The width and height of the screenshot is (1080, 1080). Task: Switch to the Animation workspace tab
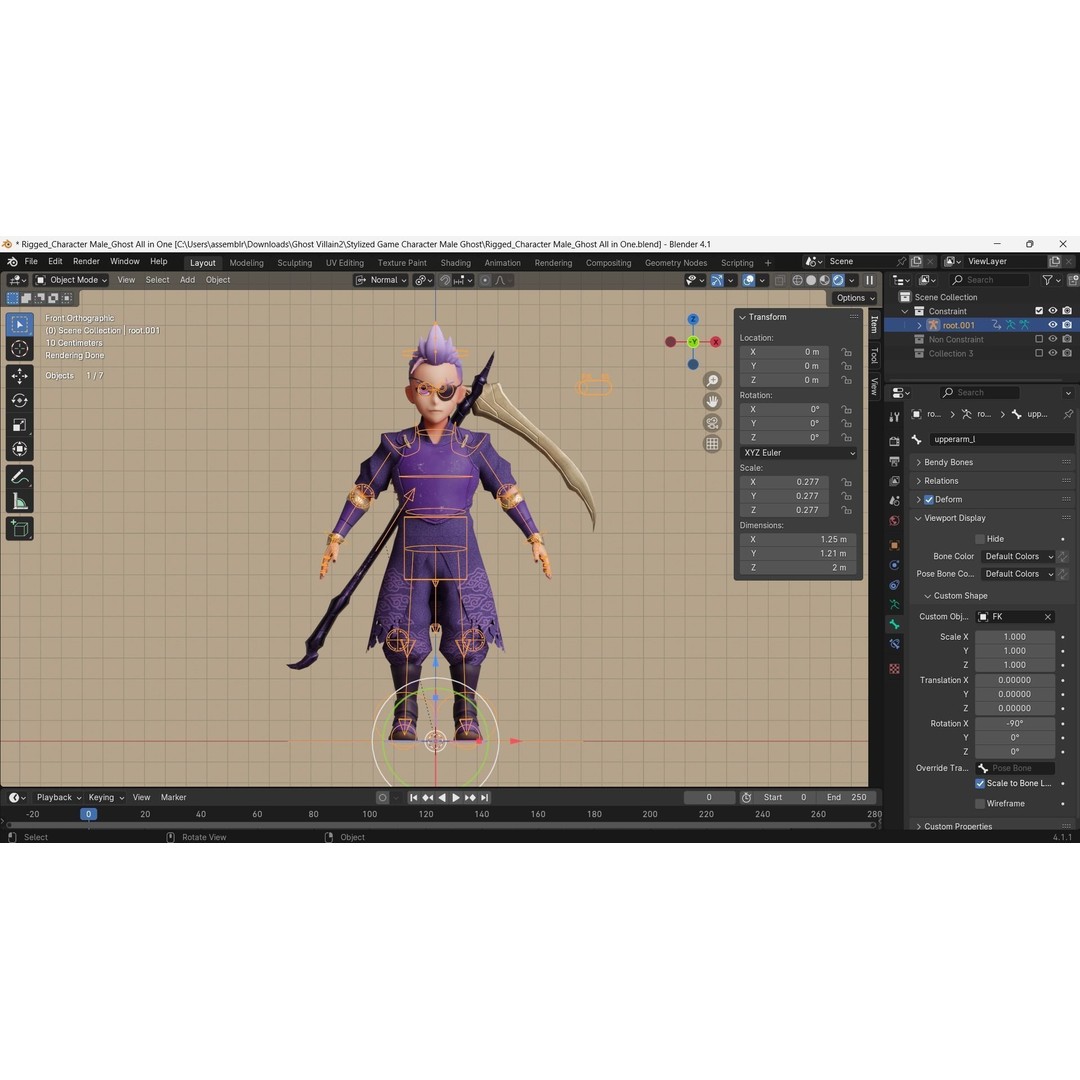point(503,262)
